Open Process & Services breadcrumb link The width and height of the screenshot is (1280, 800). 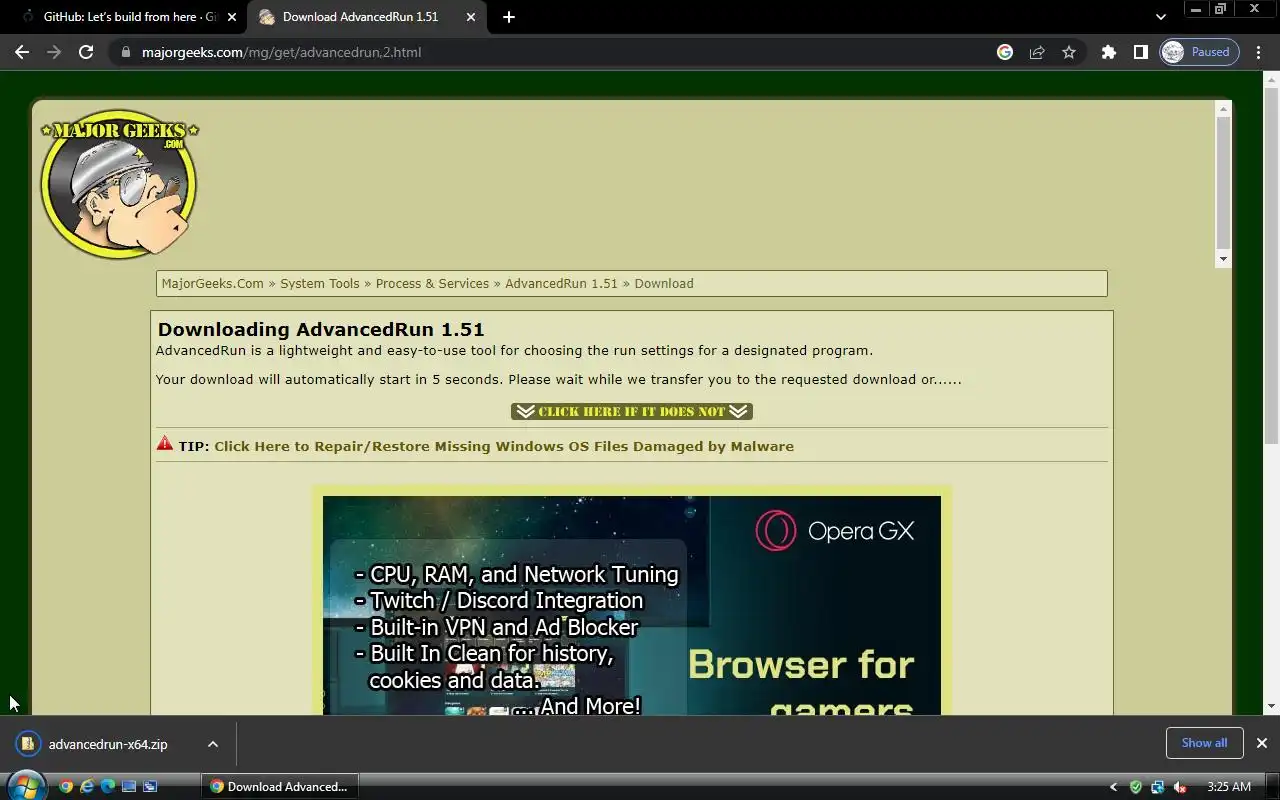coord(432,283)
